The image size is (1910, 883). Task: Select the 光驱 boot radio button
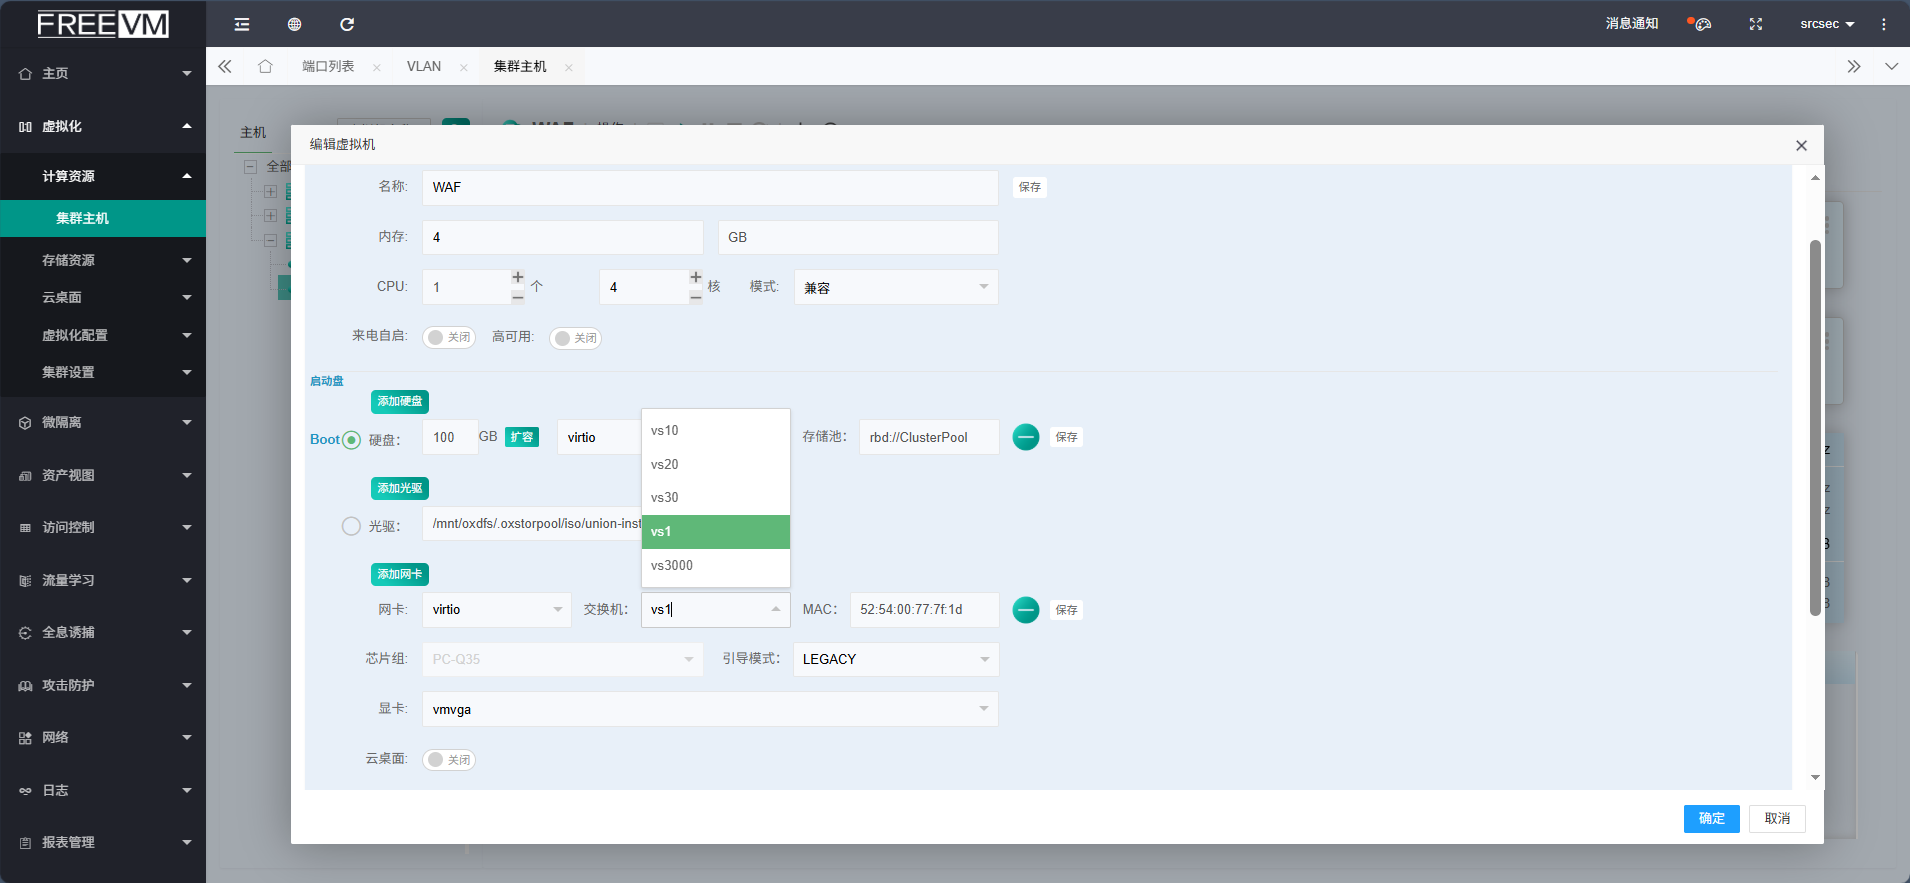[351, 526]
